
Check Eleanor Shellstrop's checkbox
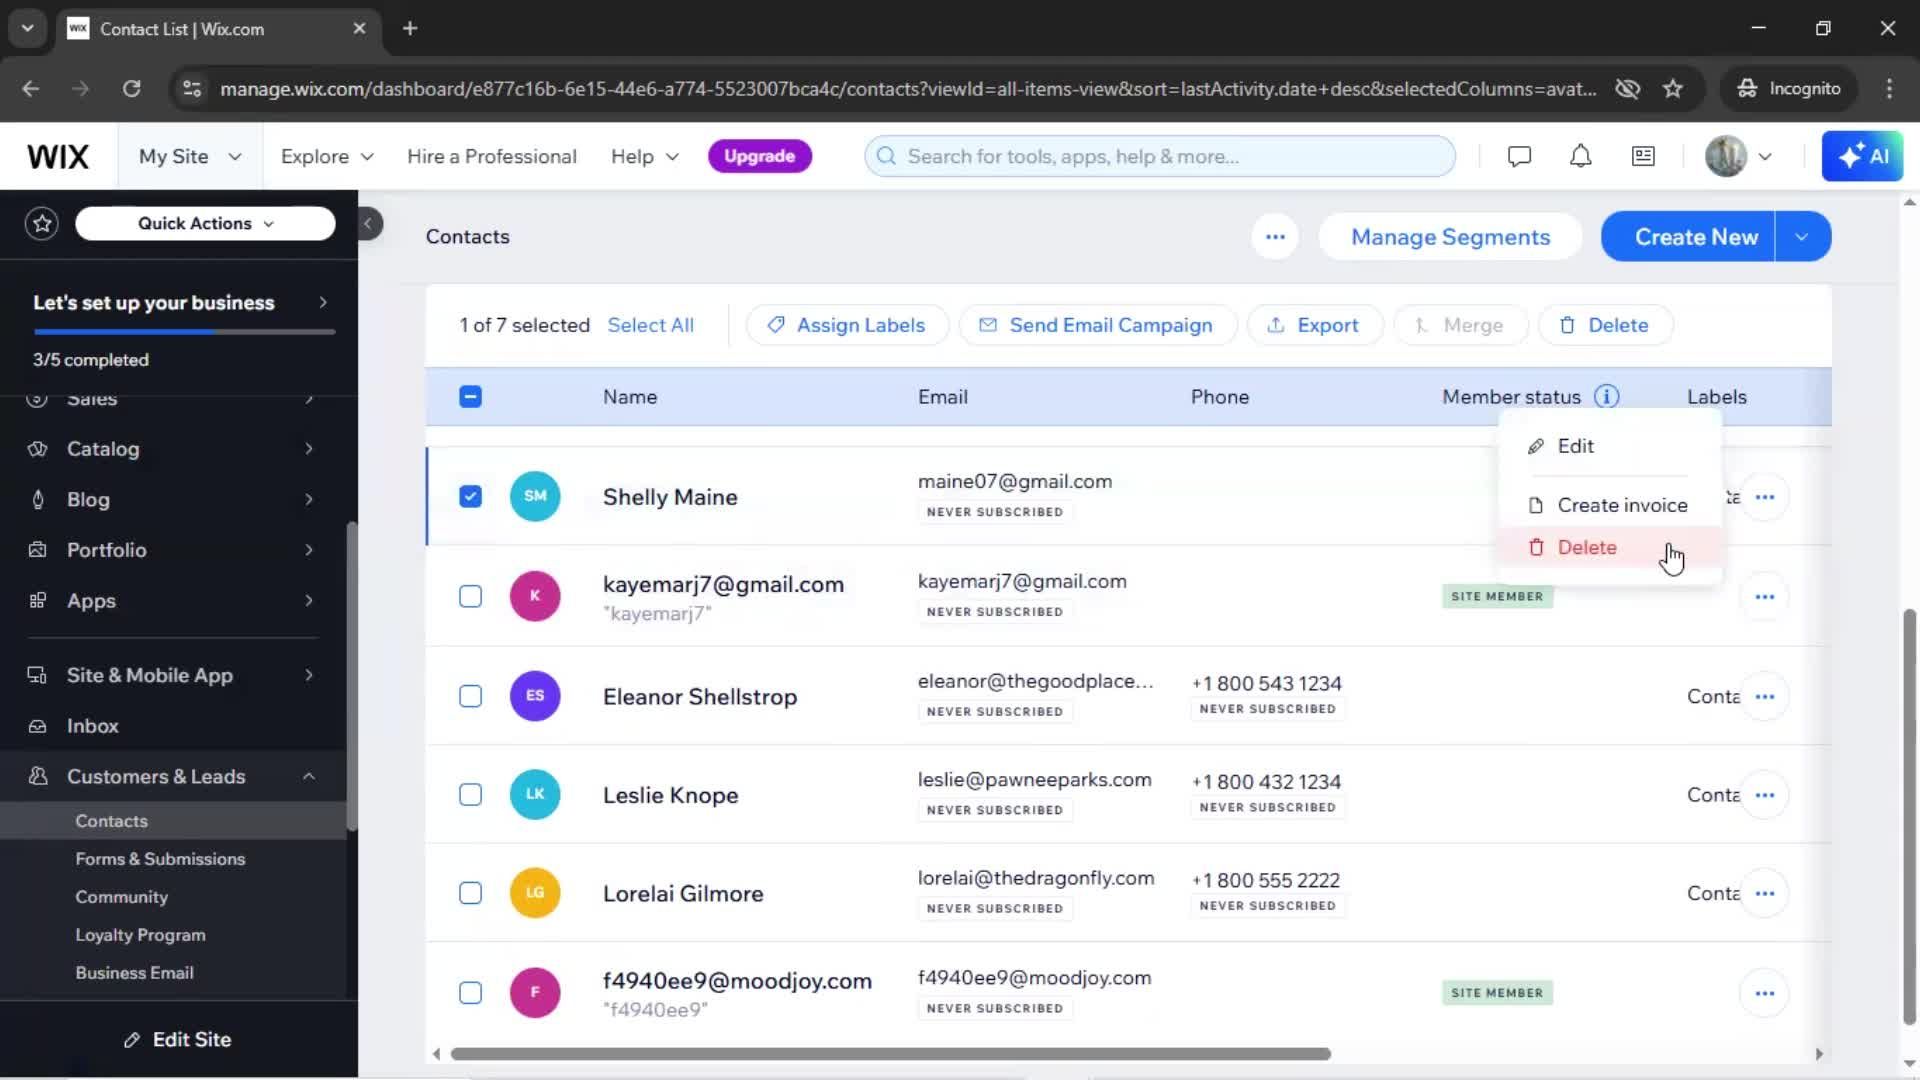coord(470,696)
